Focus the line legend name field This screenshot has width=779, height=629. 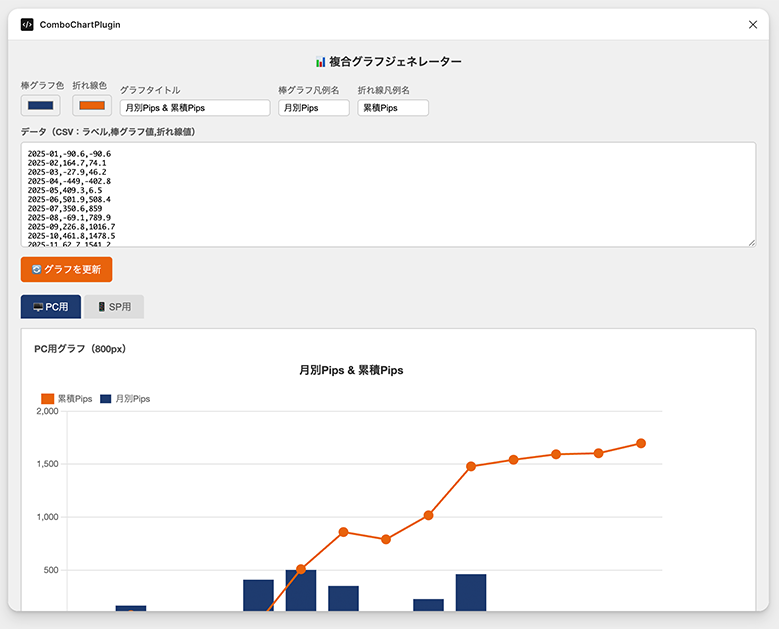point(393,108)
